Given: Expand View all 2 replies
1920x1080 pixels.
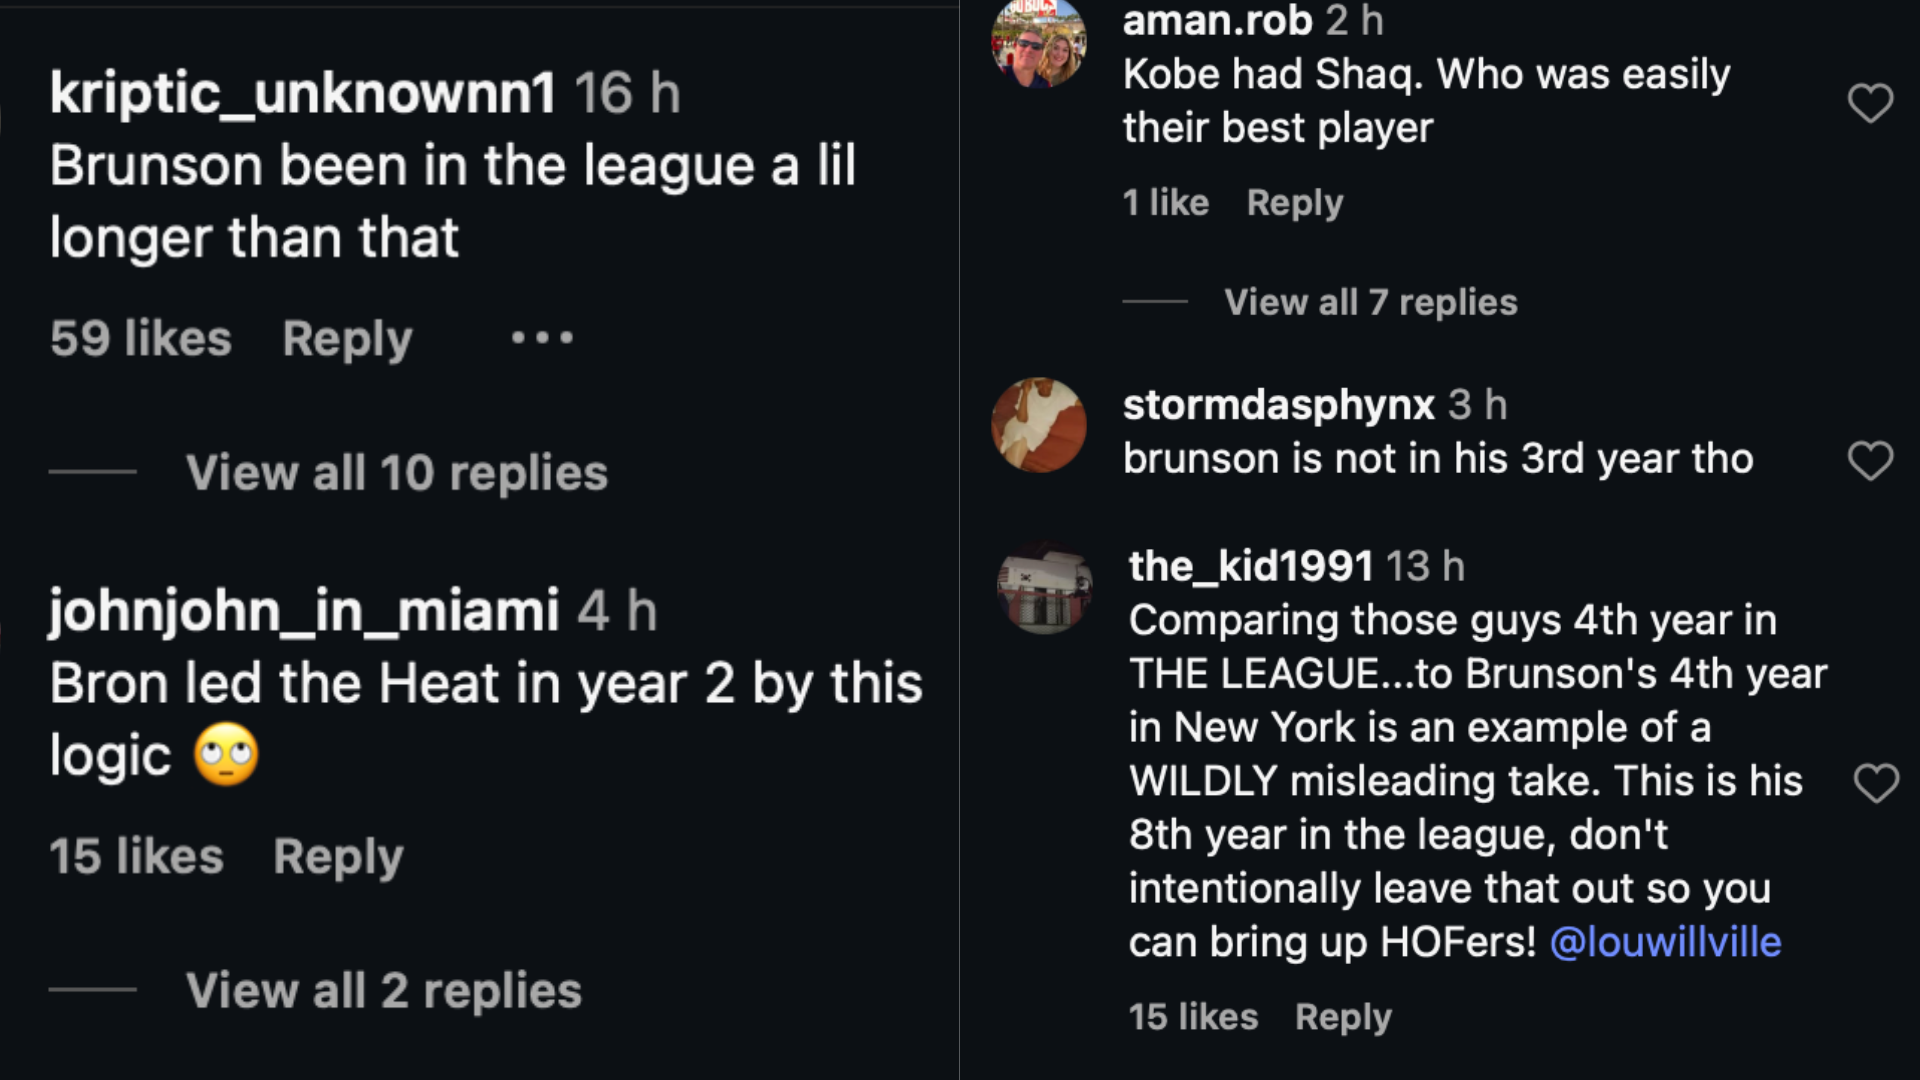Looking at the screenshot, I should [383, 990].
